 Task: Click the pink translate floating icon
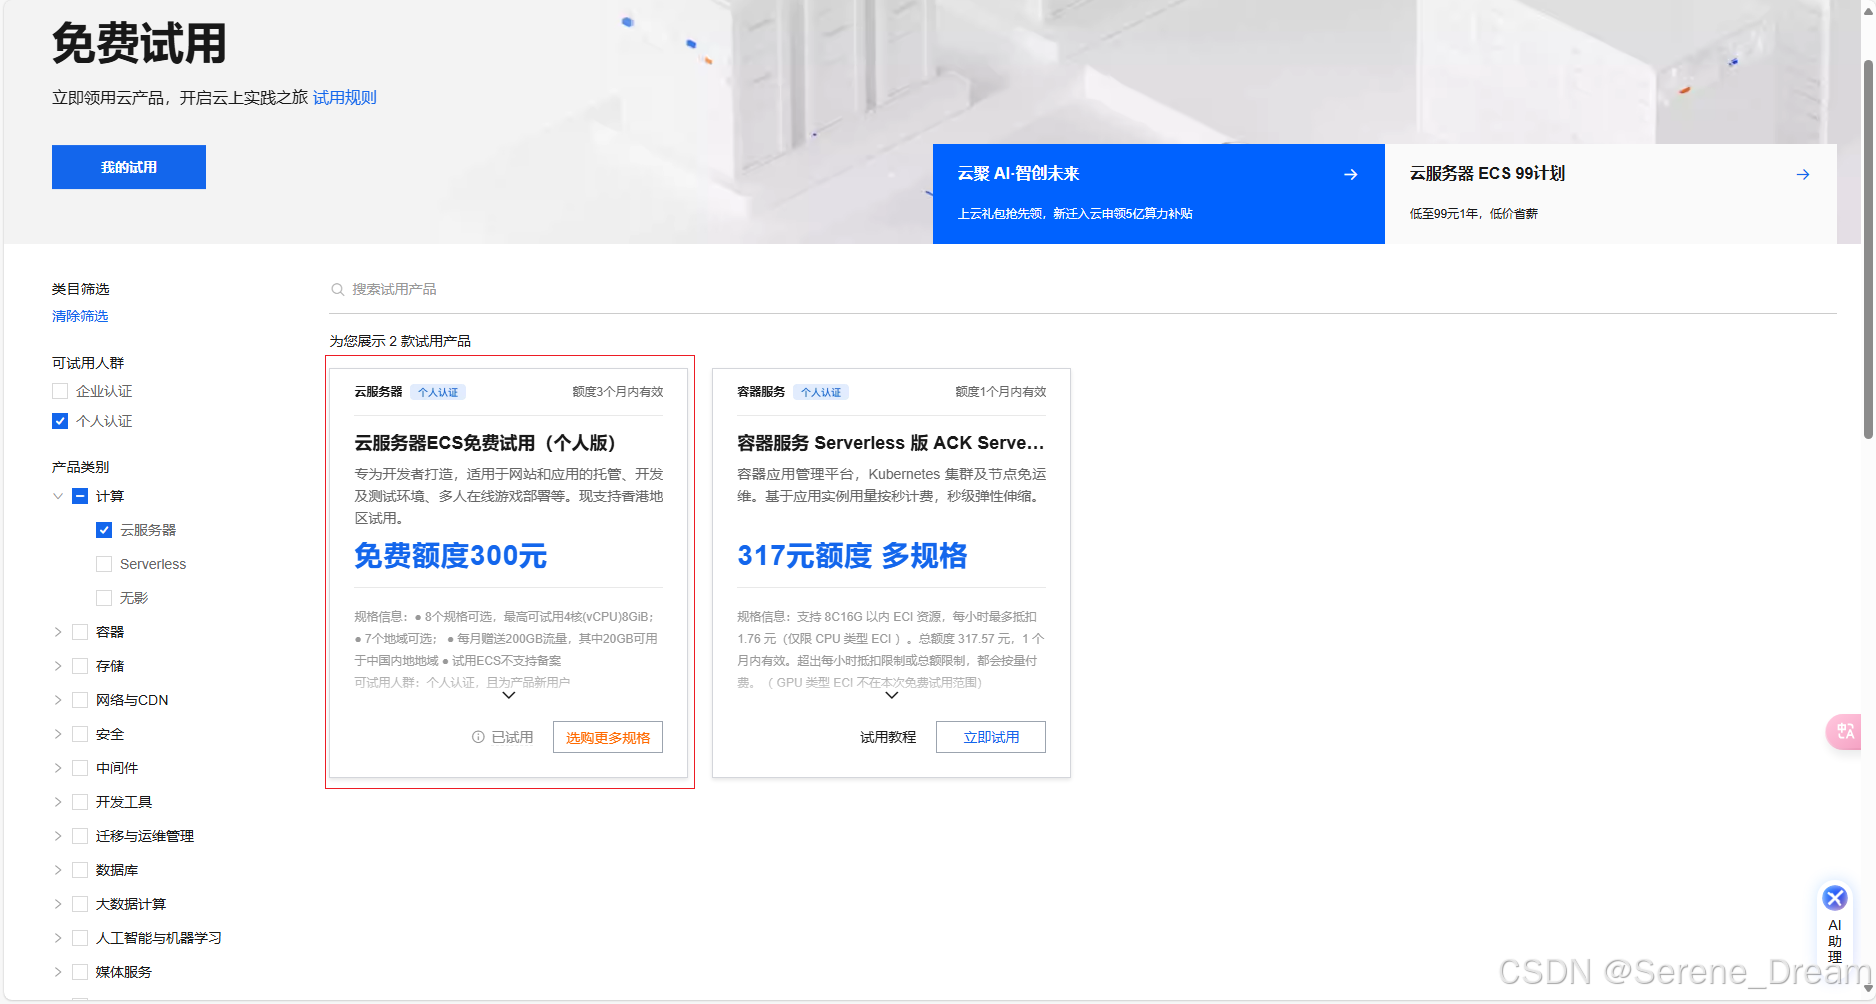tap(1844, 731)
